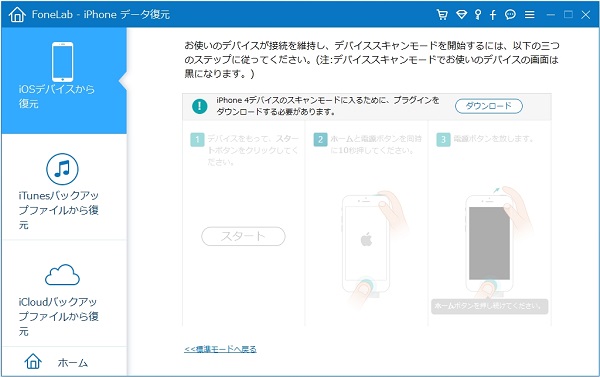Close the FoneLab window
Viewport: 600px width, 377px height.
[x=585, y=15]
